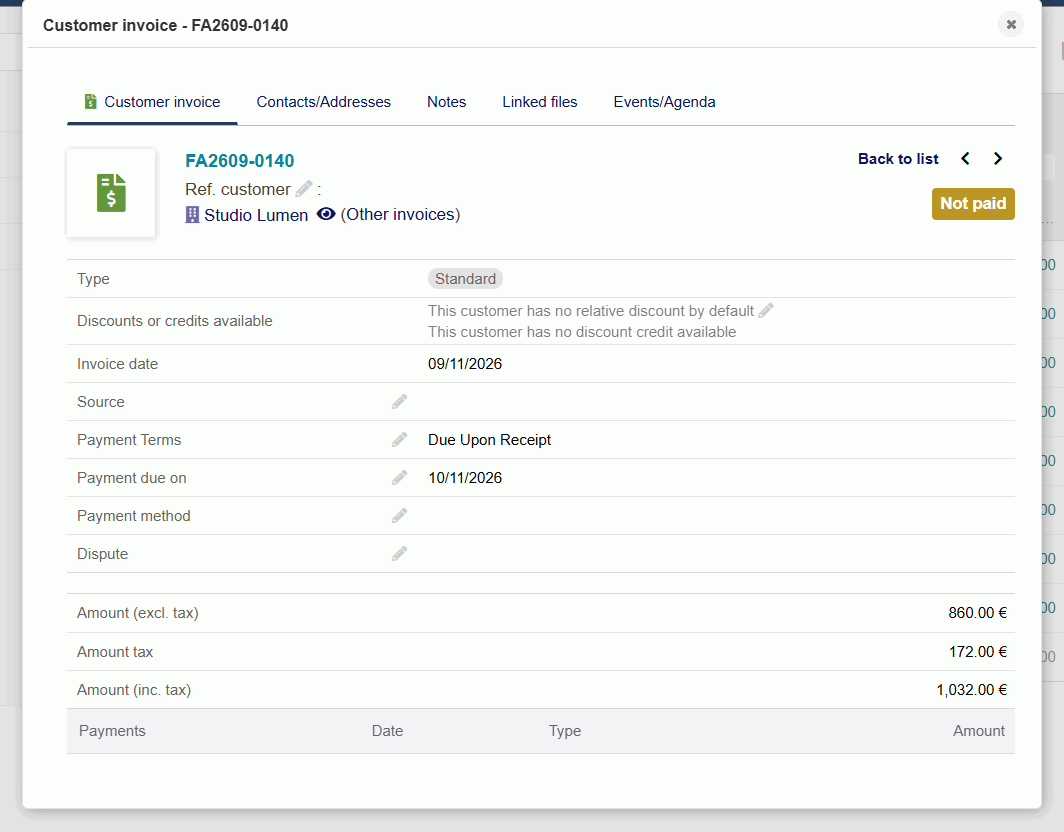Edit the Ref. customer pencil icon

coord(304,189)
